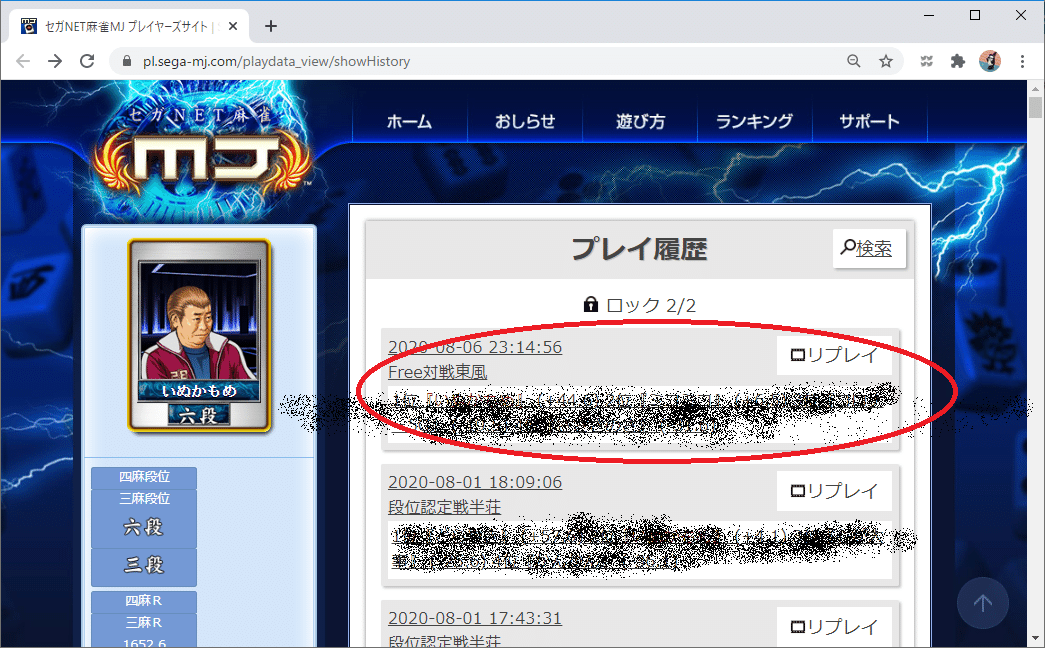The image size is (1045, 648).
Task: Click the 三段 rank value in sidebar
Action: point(144,565)
